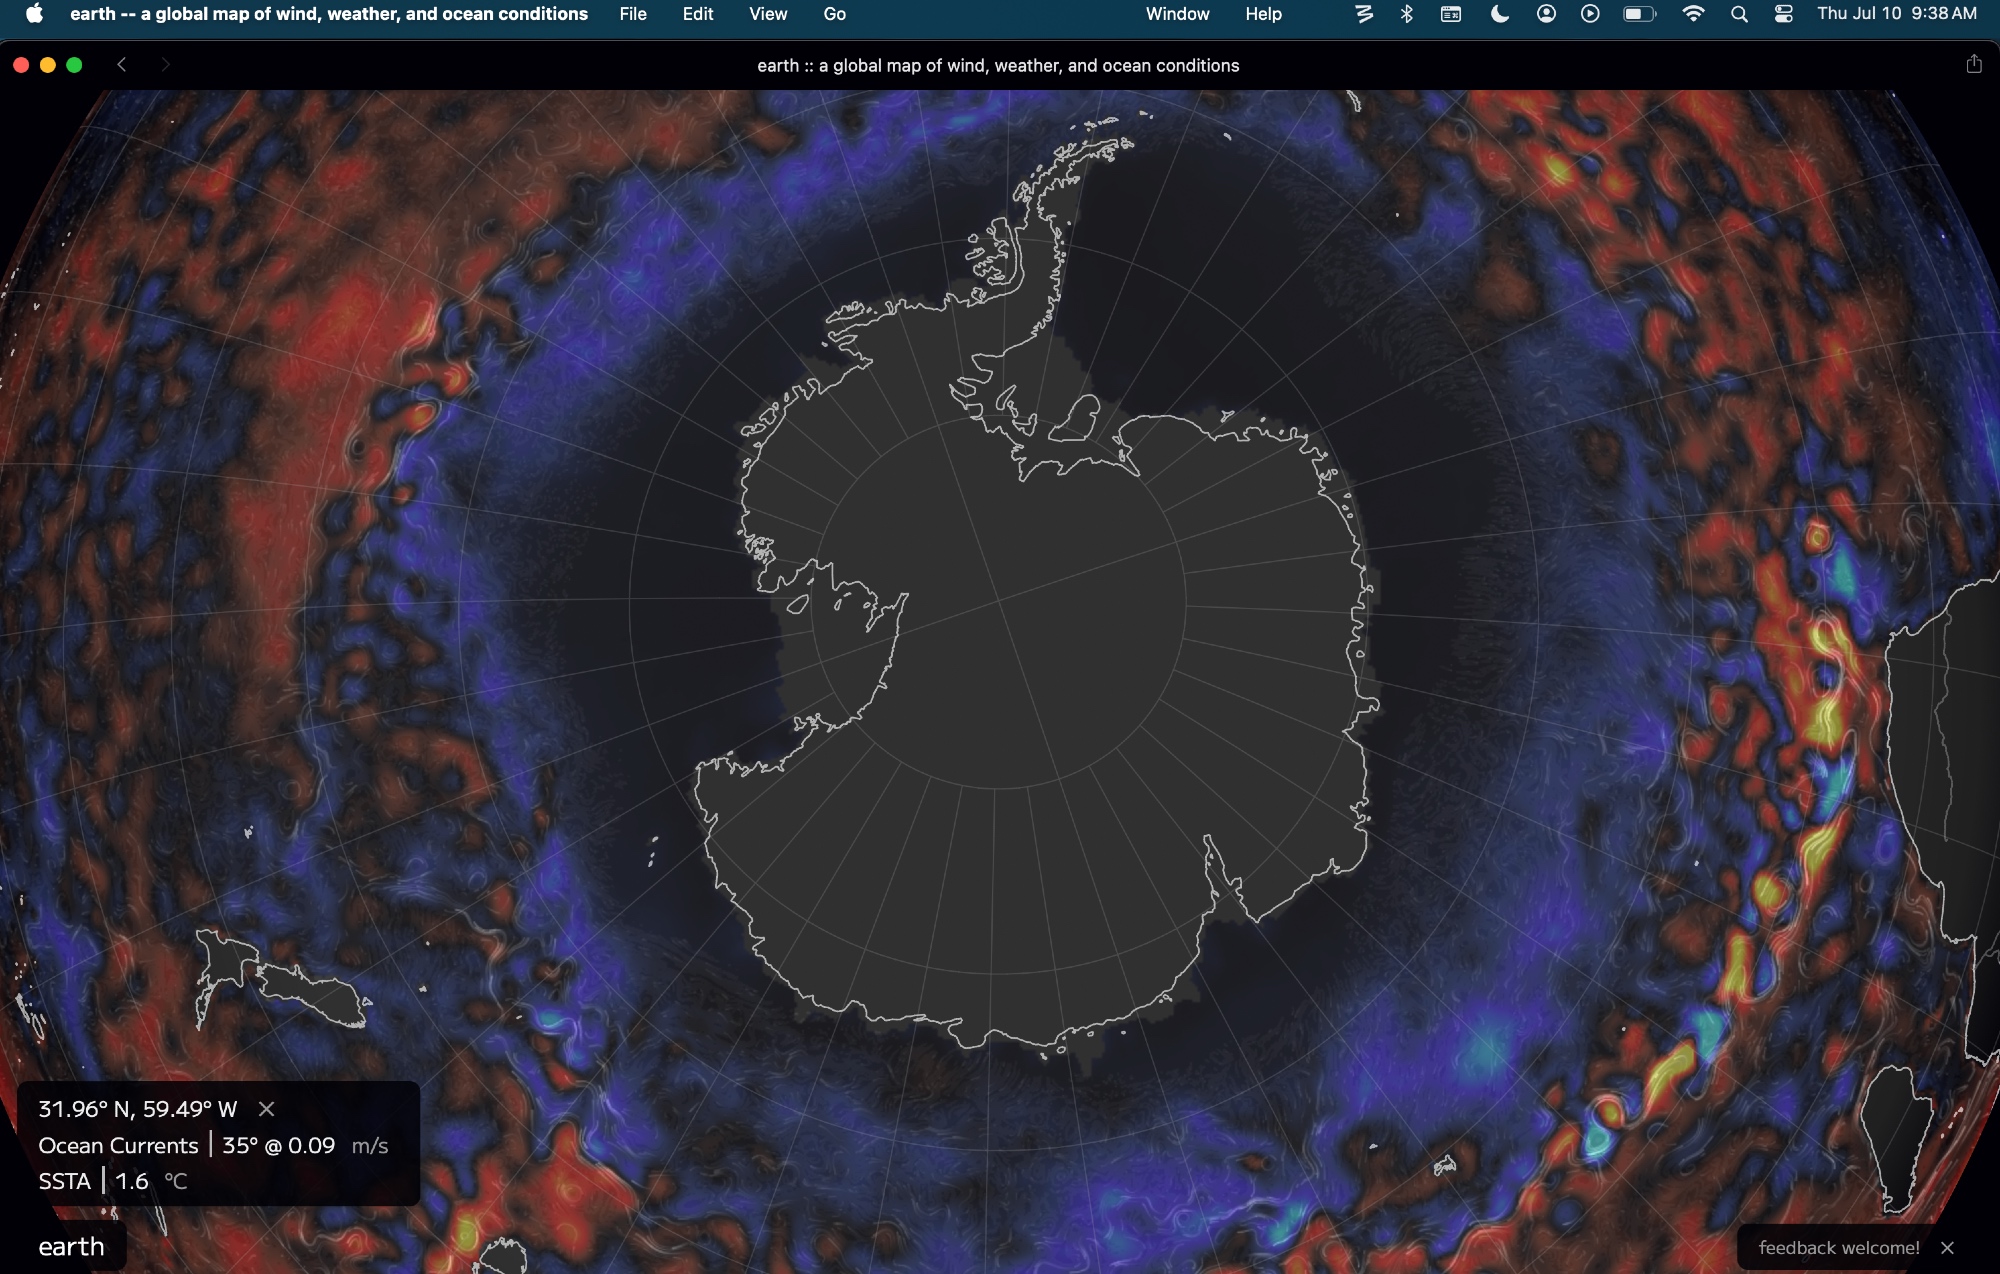Toggle Focus moon icon in menu bar

point(1499,14)
